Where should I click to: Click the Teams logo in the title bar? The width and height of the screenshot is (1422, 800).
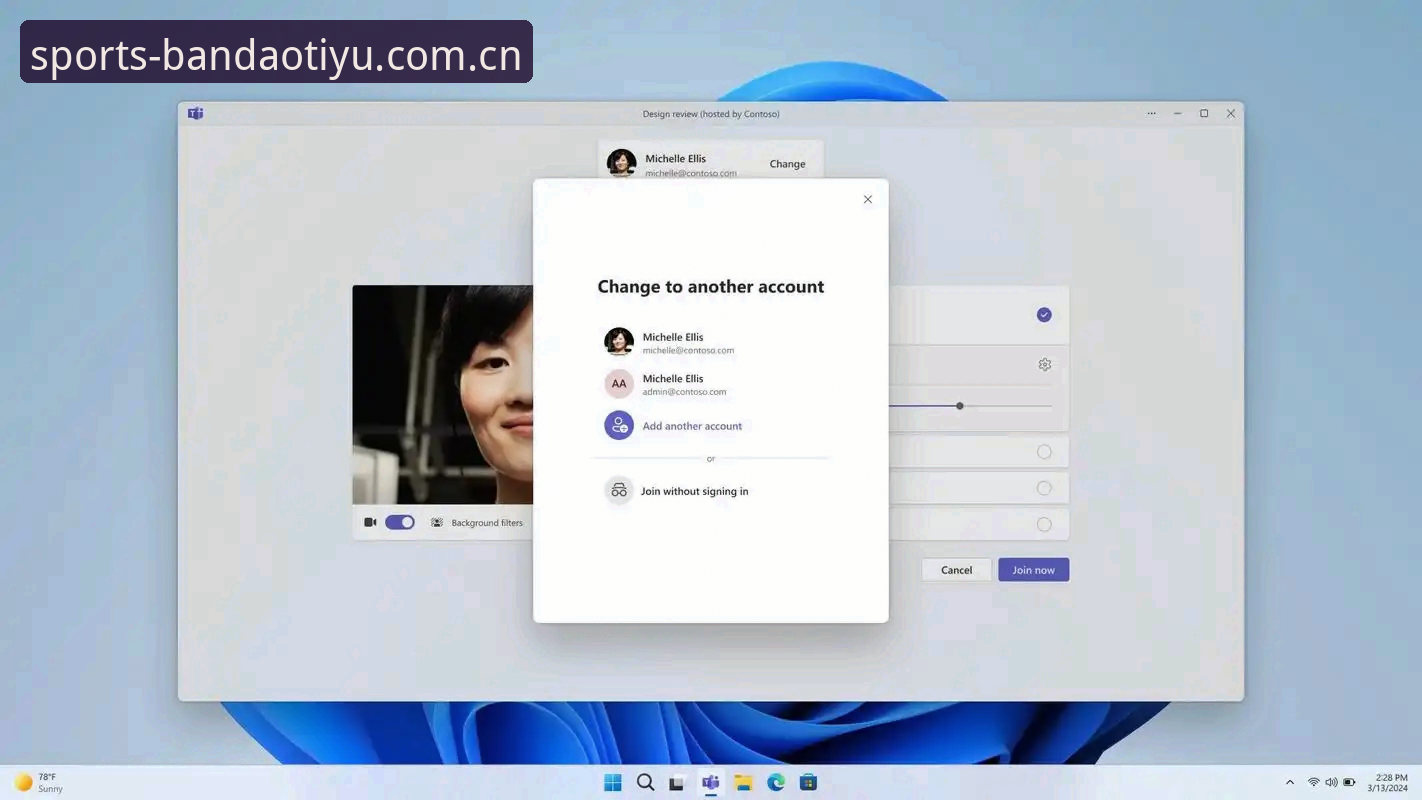[x=195, y=113]
